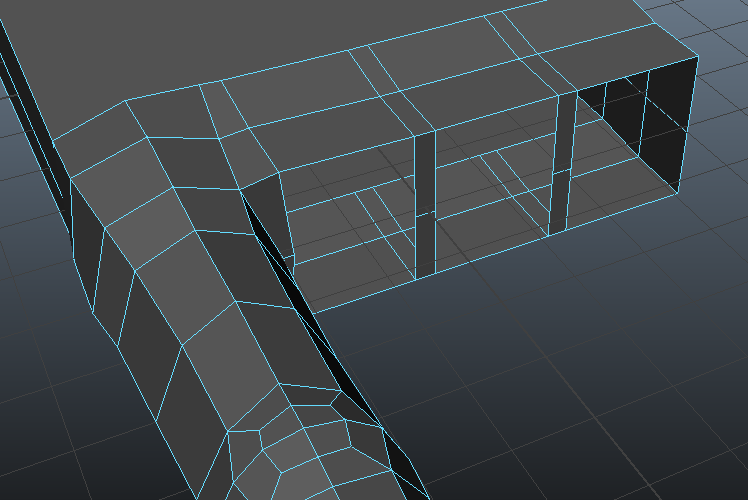Select the box top face between the two pillars

(490, 108)
